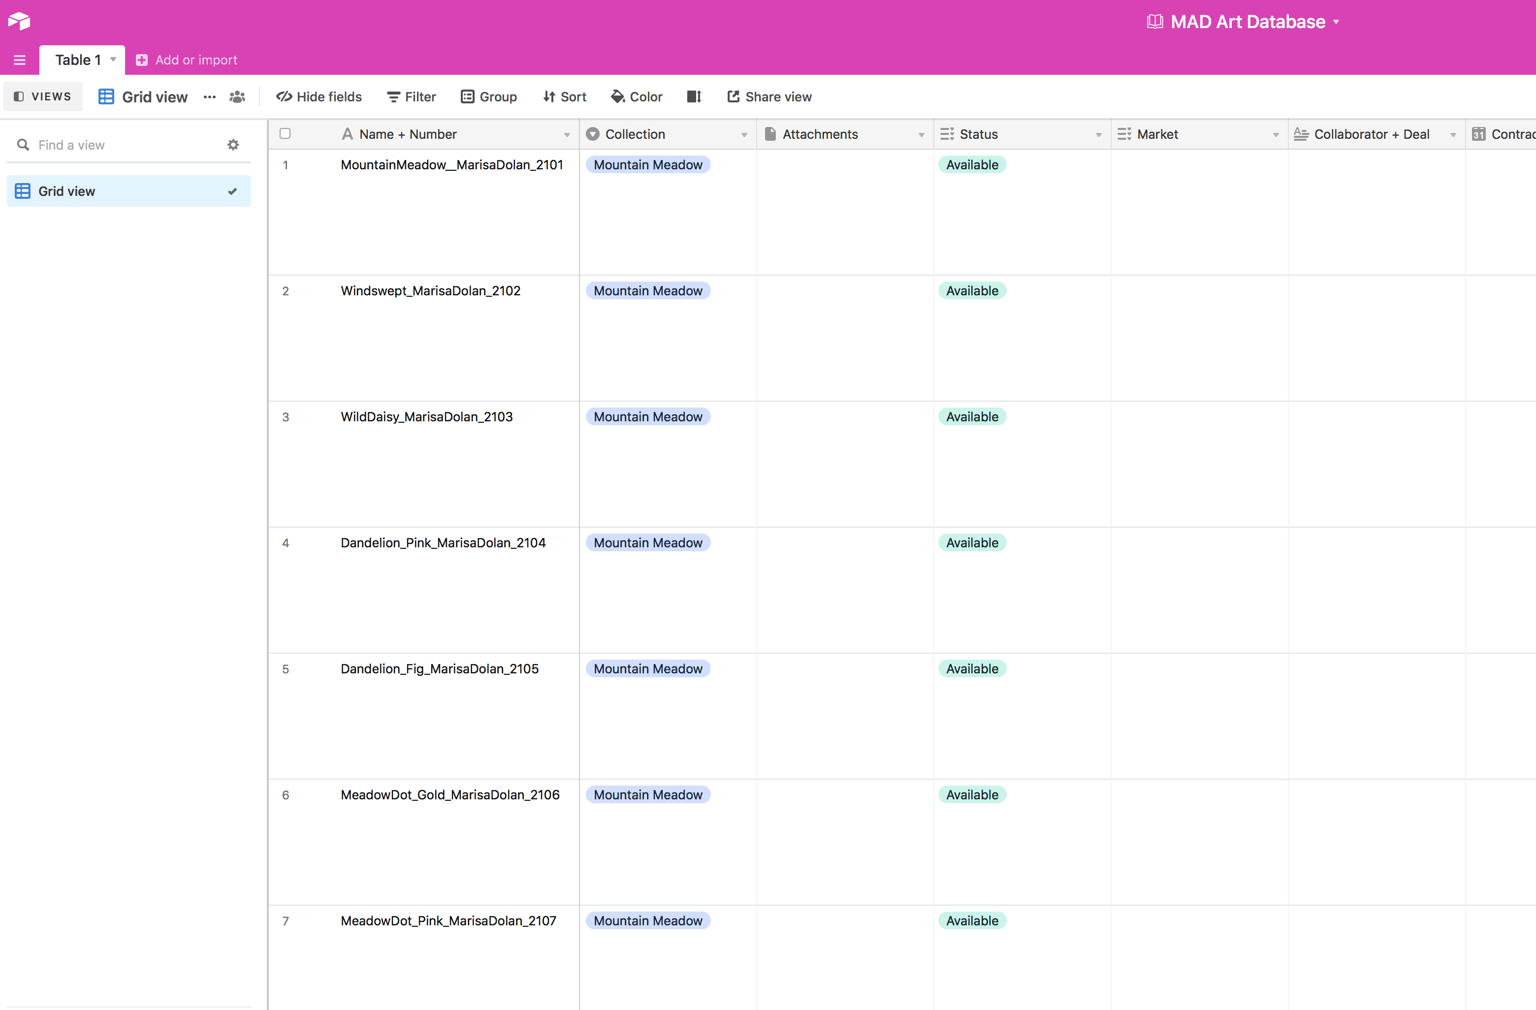
Task: Click the Collection field type icon
Action: pos(593,134)
